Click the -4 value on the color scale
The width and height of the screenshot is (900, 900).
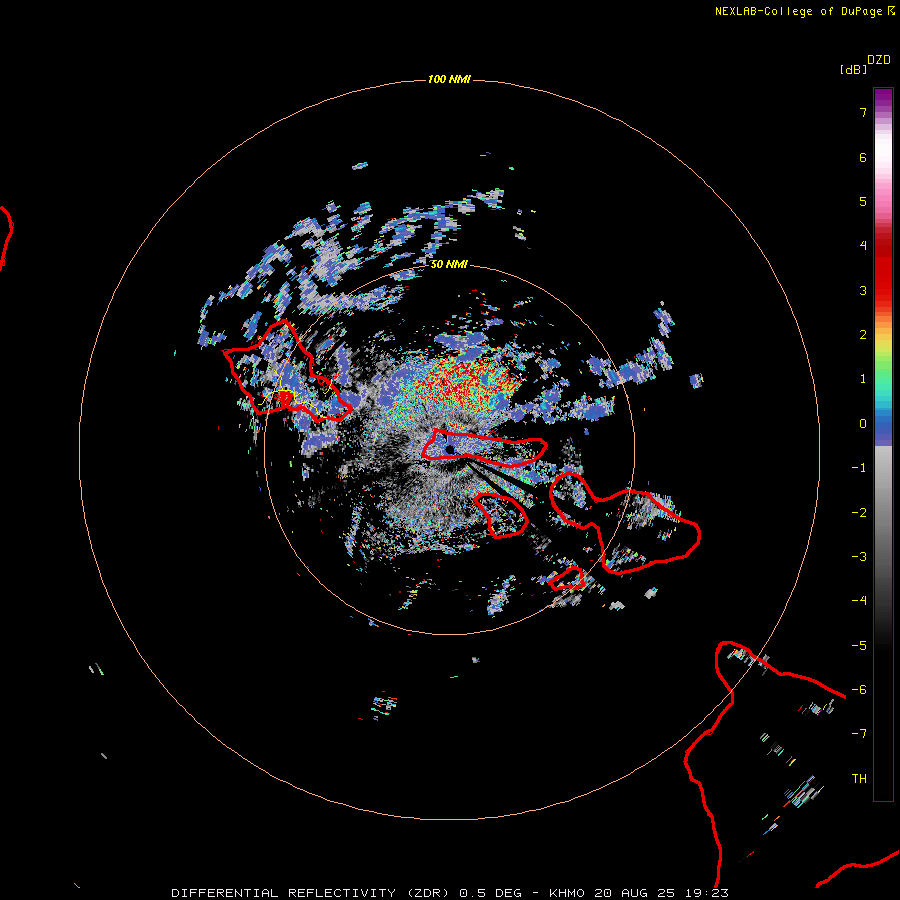pyautogui.click(x=859, y=601)
